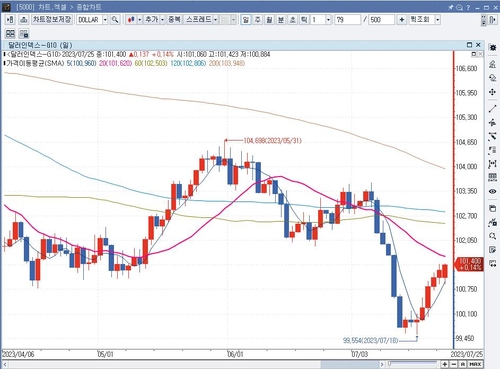Select the eraser tool in right sidebar

click(492, 64)
